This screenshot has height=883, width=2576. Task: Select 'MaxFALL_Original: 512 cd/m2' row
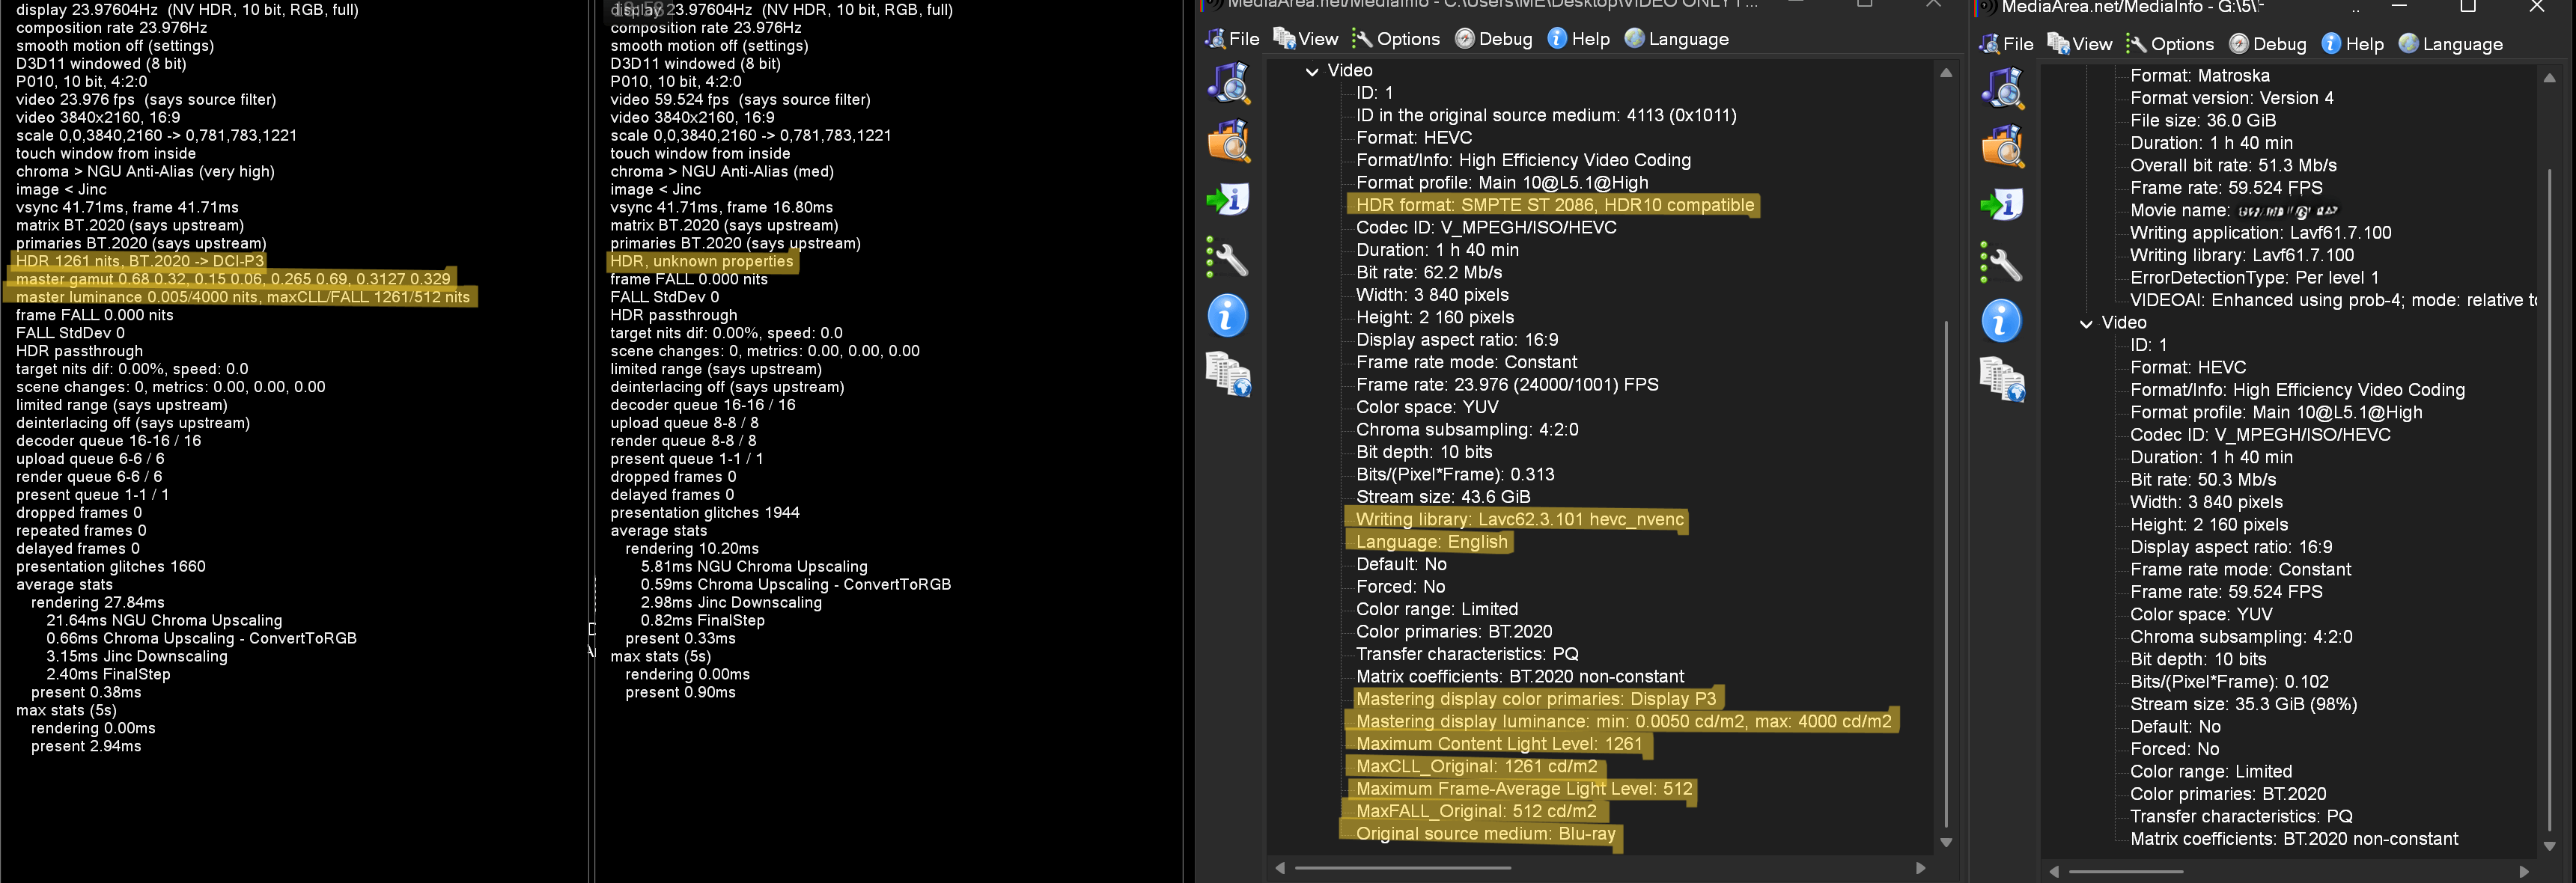[1476, 811]
